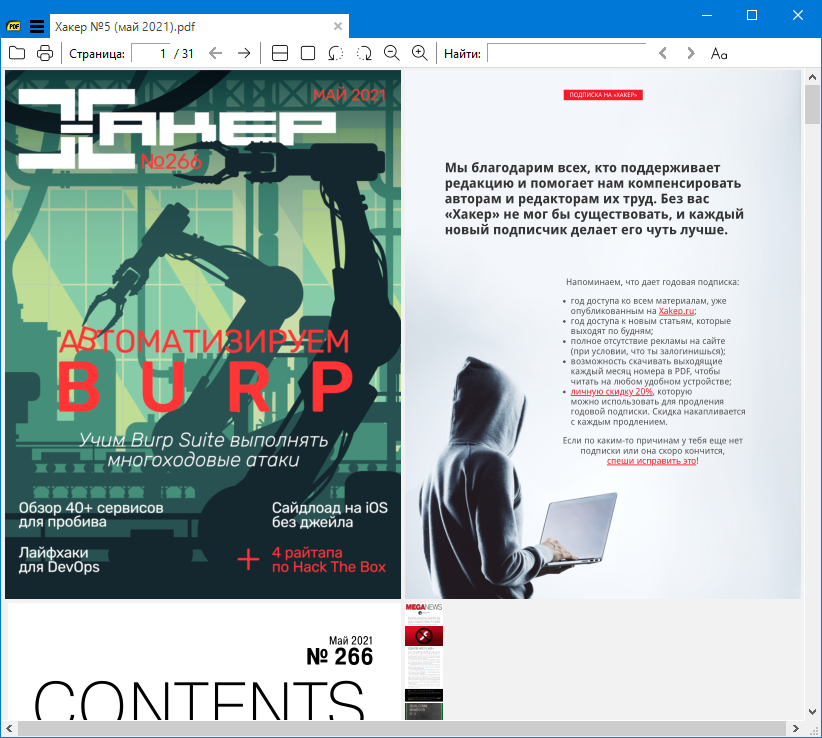Click 'Обзор 40+ сервисов для пробива' cover text

click(91, 515)
